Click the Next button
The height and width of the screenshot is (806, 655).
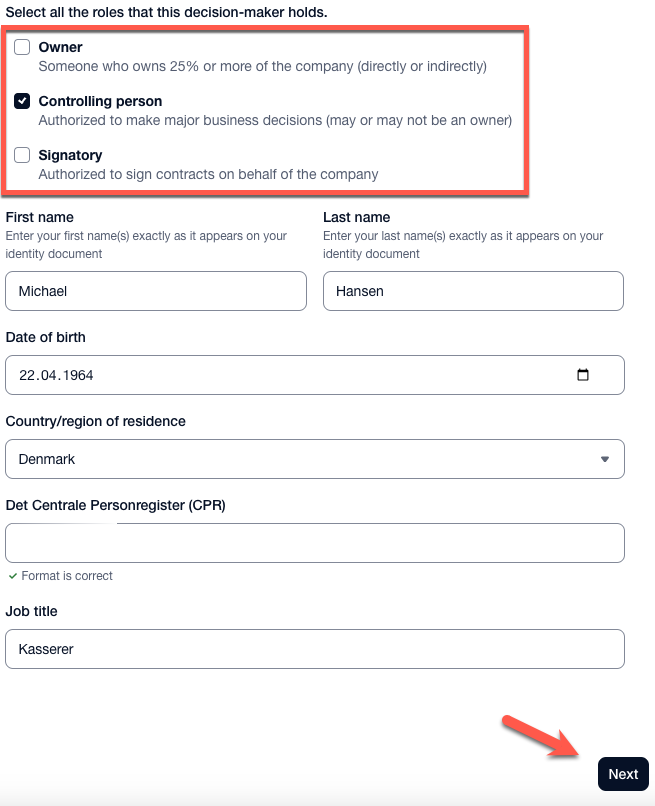623,774
